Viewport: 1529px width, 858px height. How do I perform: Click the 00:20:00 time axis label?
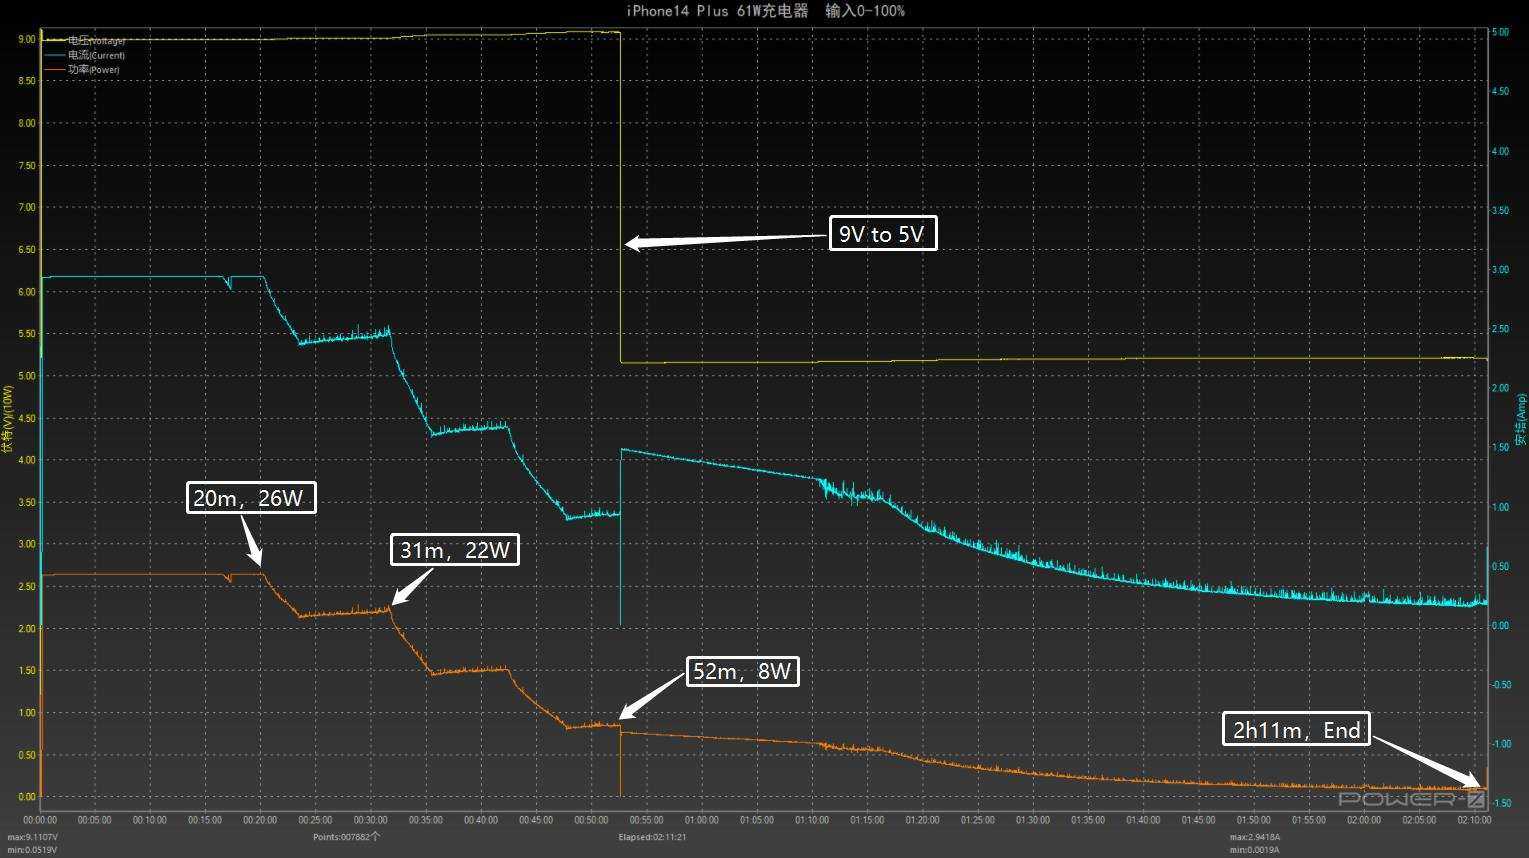[x=260, y=820]
